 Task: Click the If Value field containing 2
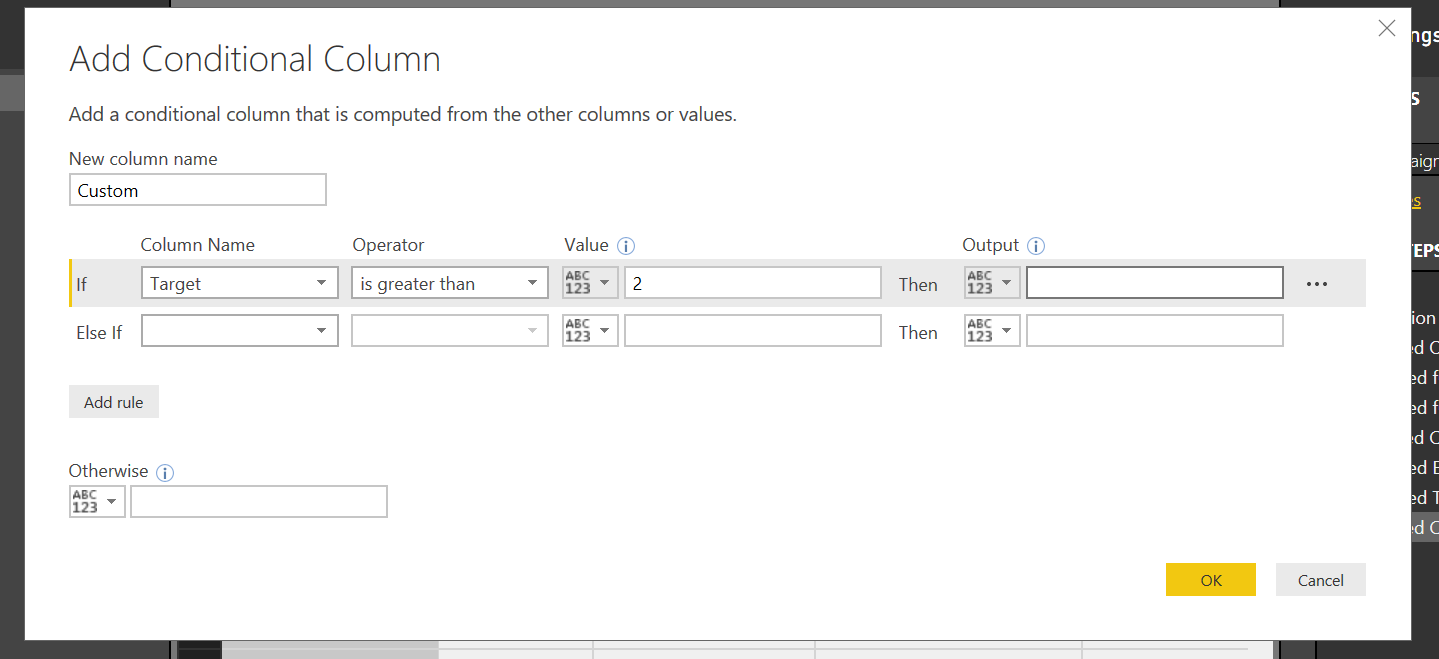753,283
